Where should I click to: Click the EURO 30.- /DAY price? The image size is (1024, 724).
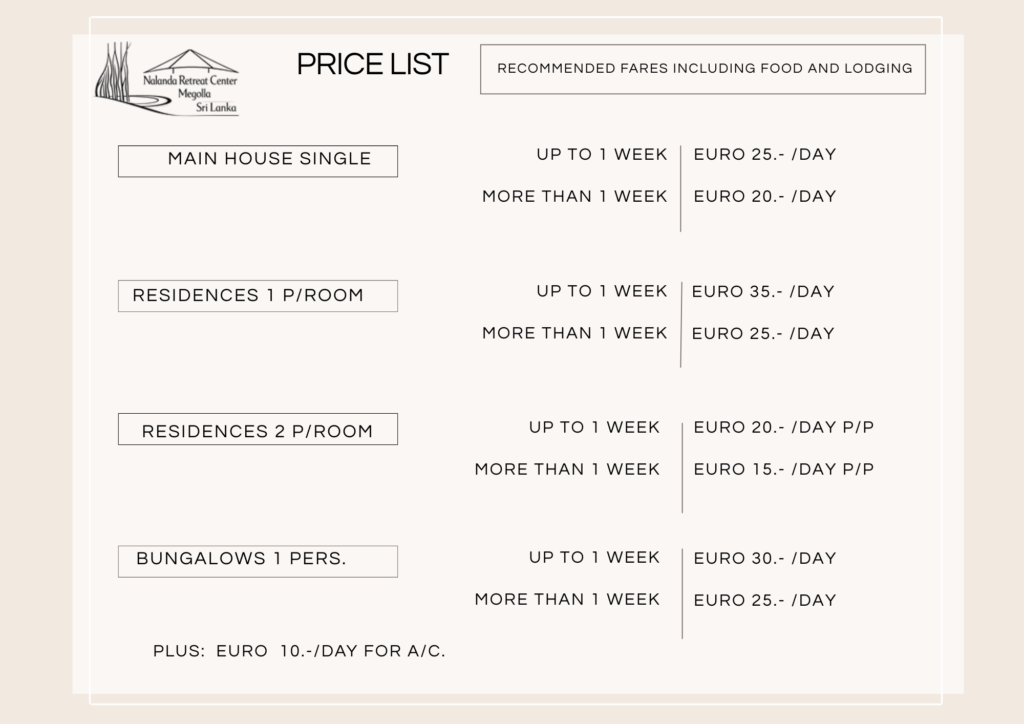[x=764, y=559]
